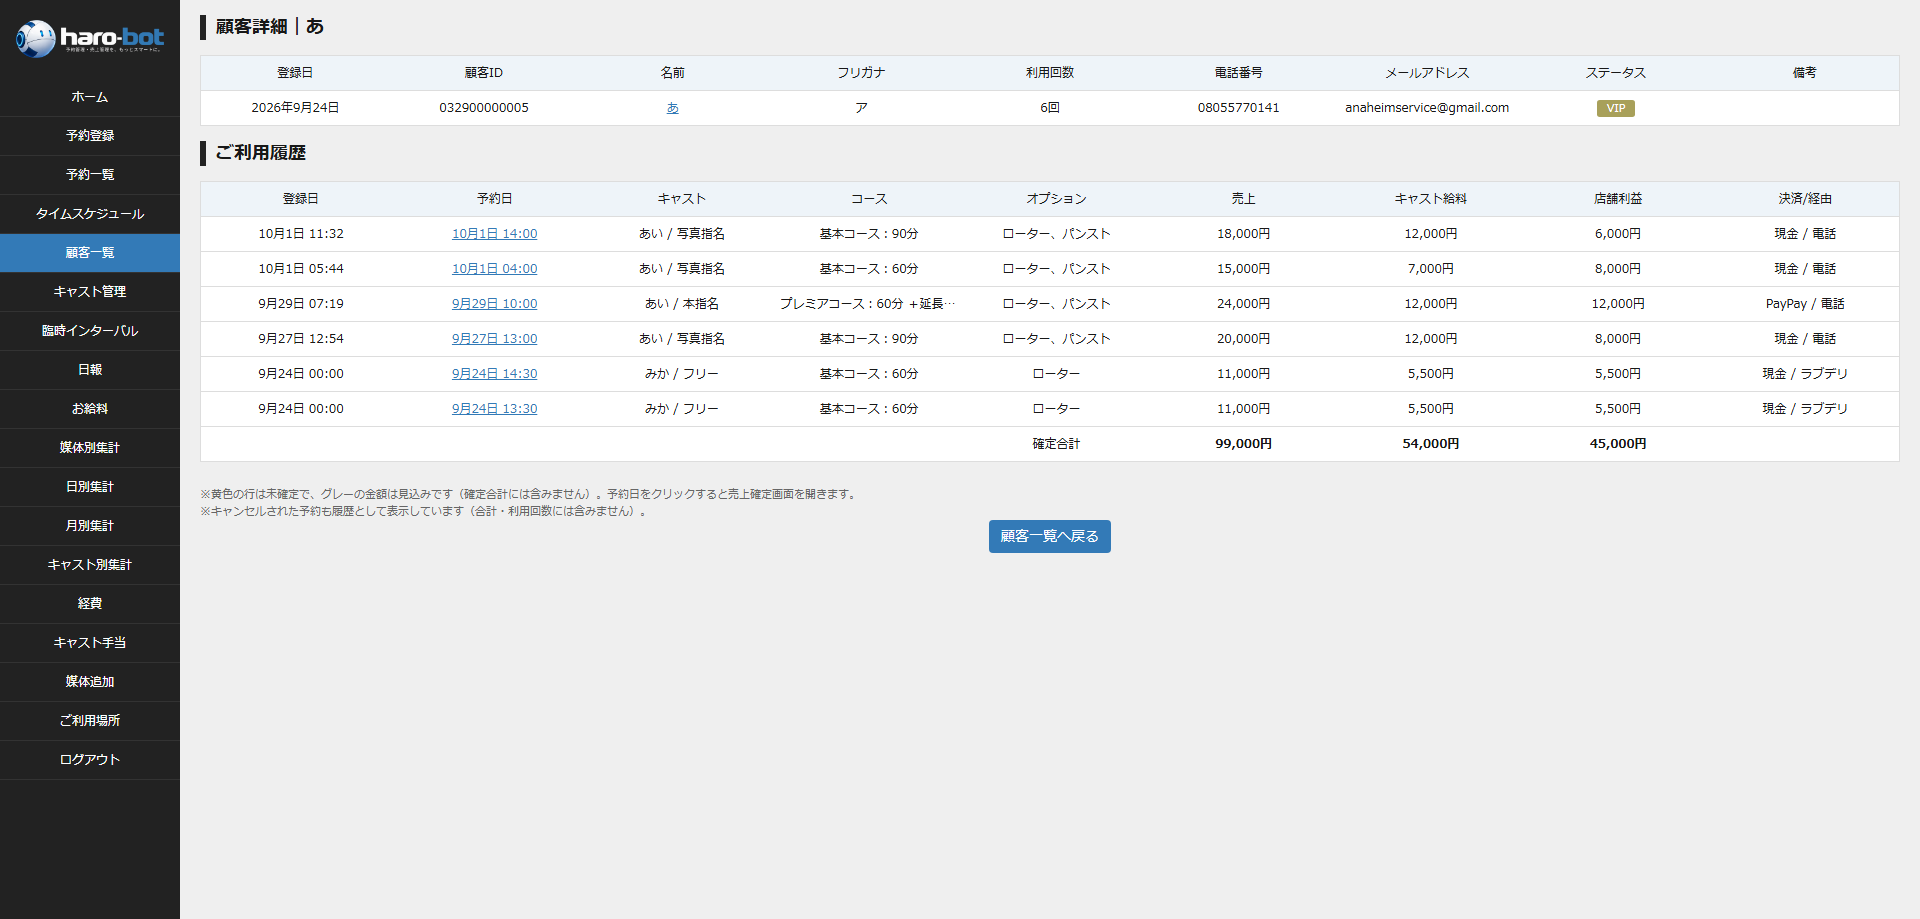Click registration date 2026年9月24日
The width and height of the screenshot is (1920, 919).
295,108
